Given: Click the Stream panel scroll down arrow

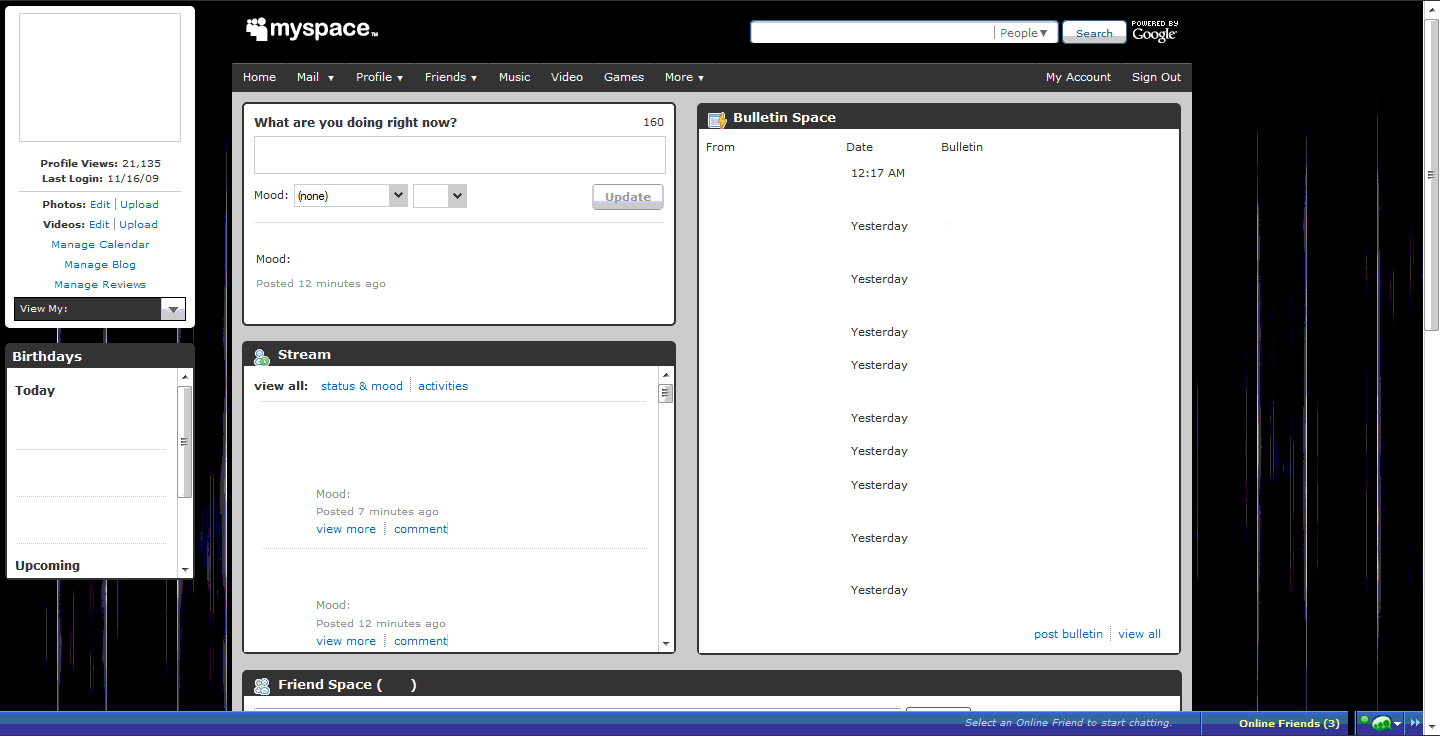Looking at the screenshot, I should [x=666, y=645].
